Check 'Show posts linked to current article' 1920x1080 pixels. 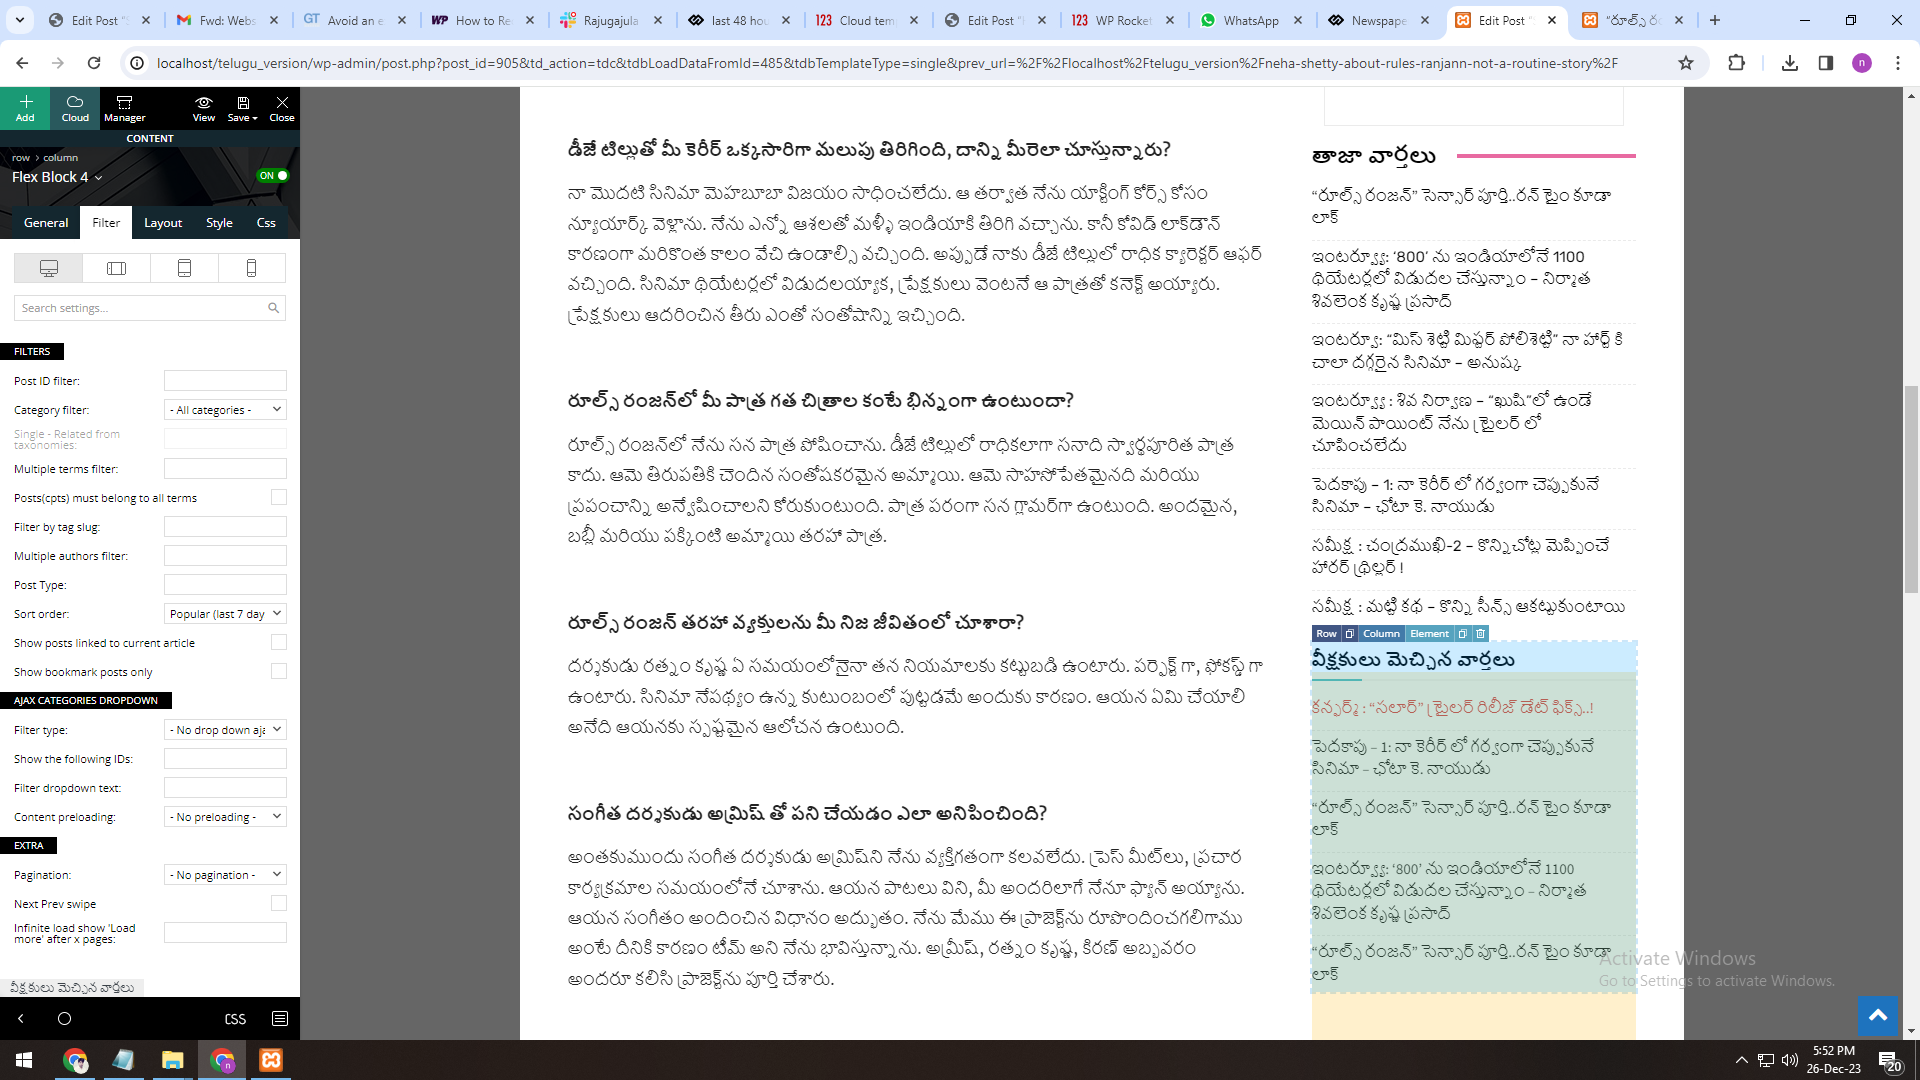click(x=279, y=642)
